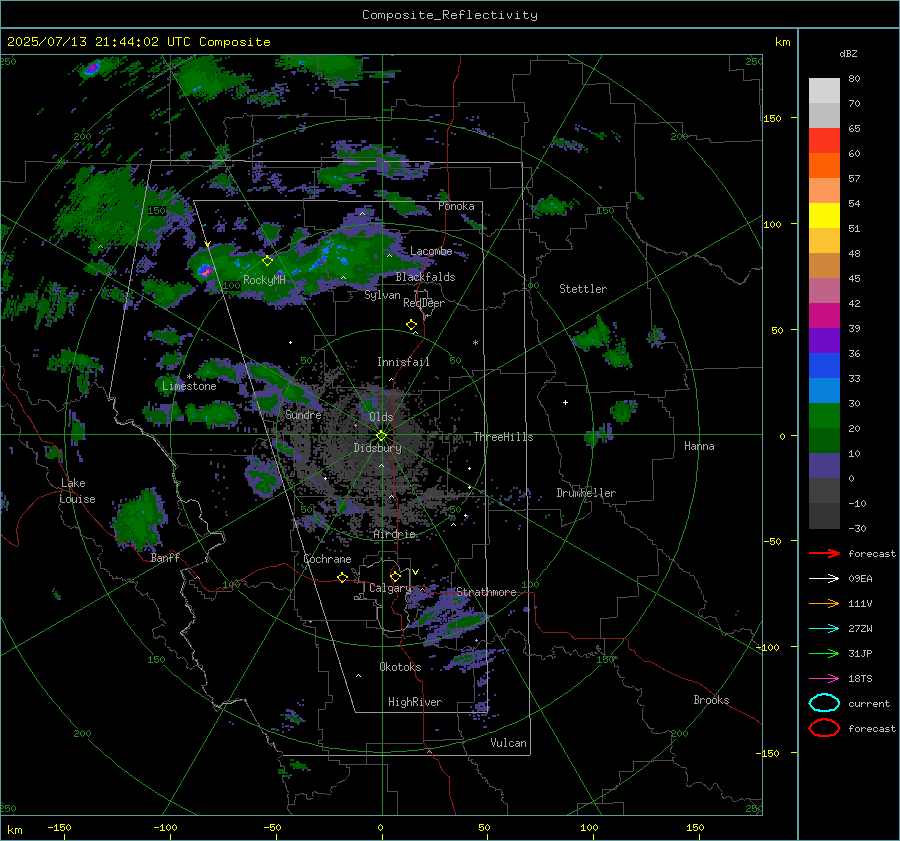900x841 pixels.
Task: Click the Sundre town label
Action: pyautogui.click(x=303, y=415)
